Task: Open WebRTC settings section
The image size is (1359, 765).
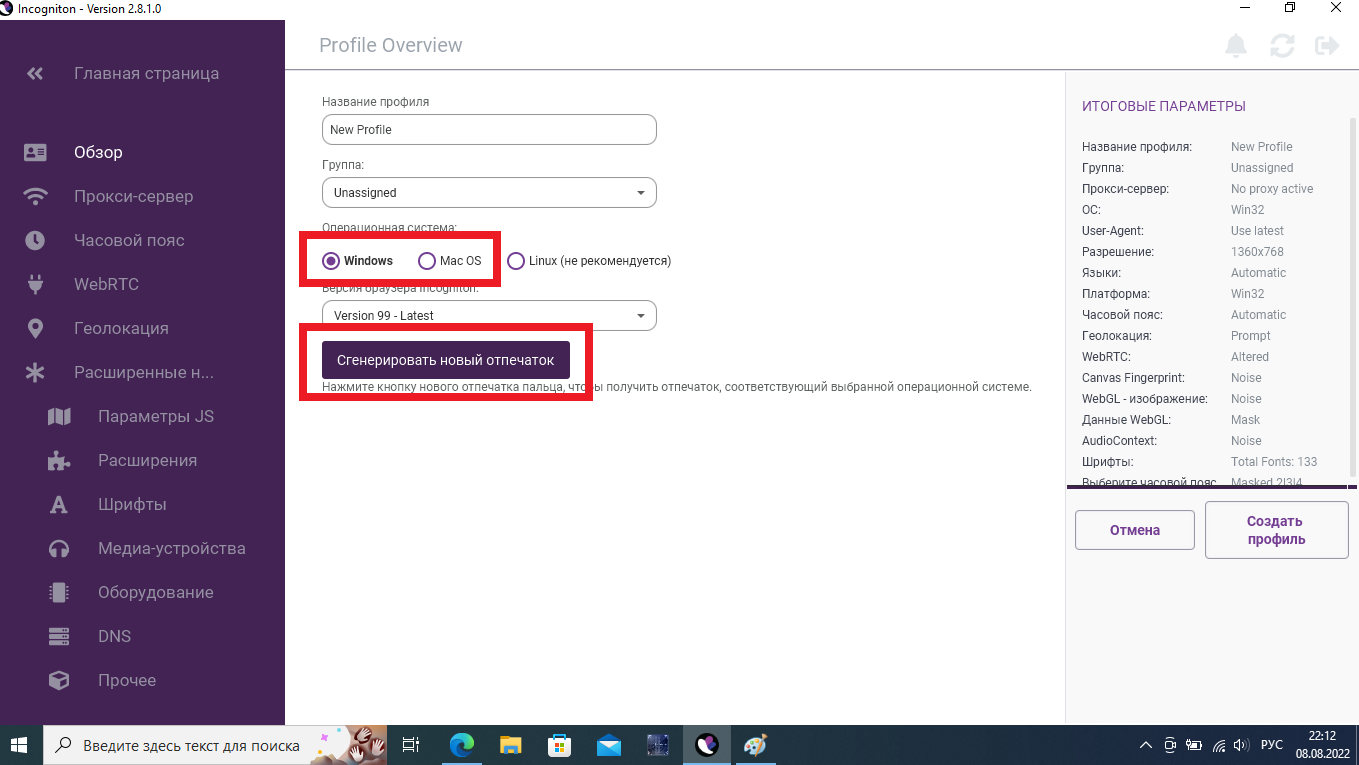Action: pos(106,284)
